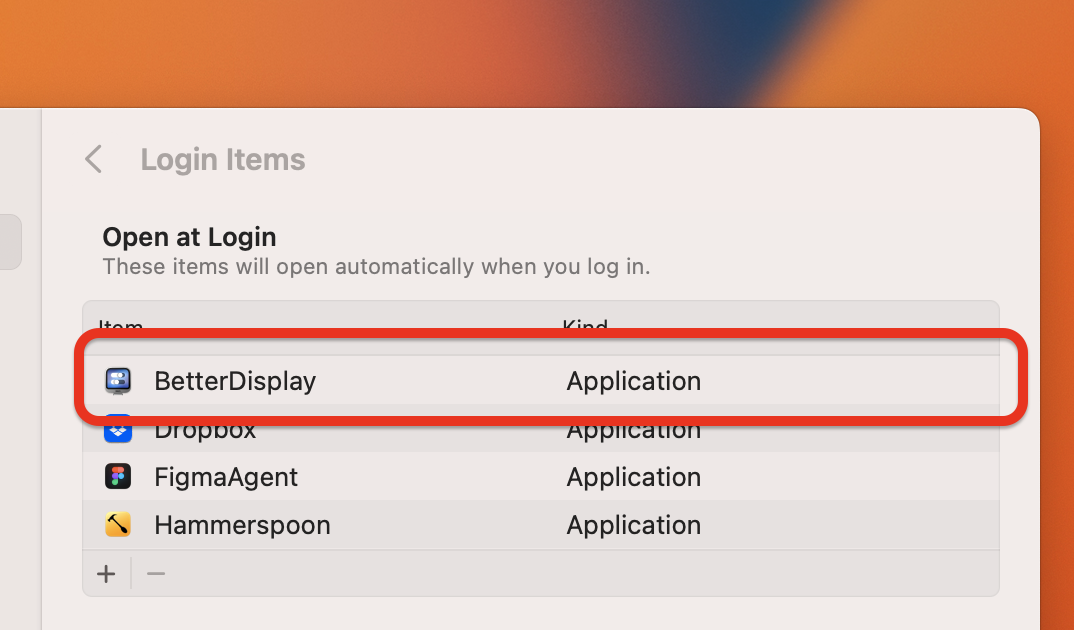Click the Application label beside Hammerspoon

(x=633, y=525)
